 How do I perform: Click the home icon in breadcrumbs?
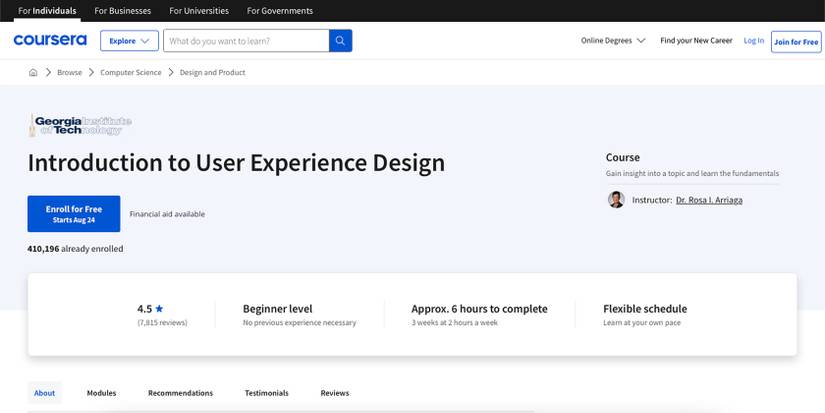click(33, 72)
